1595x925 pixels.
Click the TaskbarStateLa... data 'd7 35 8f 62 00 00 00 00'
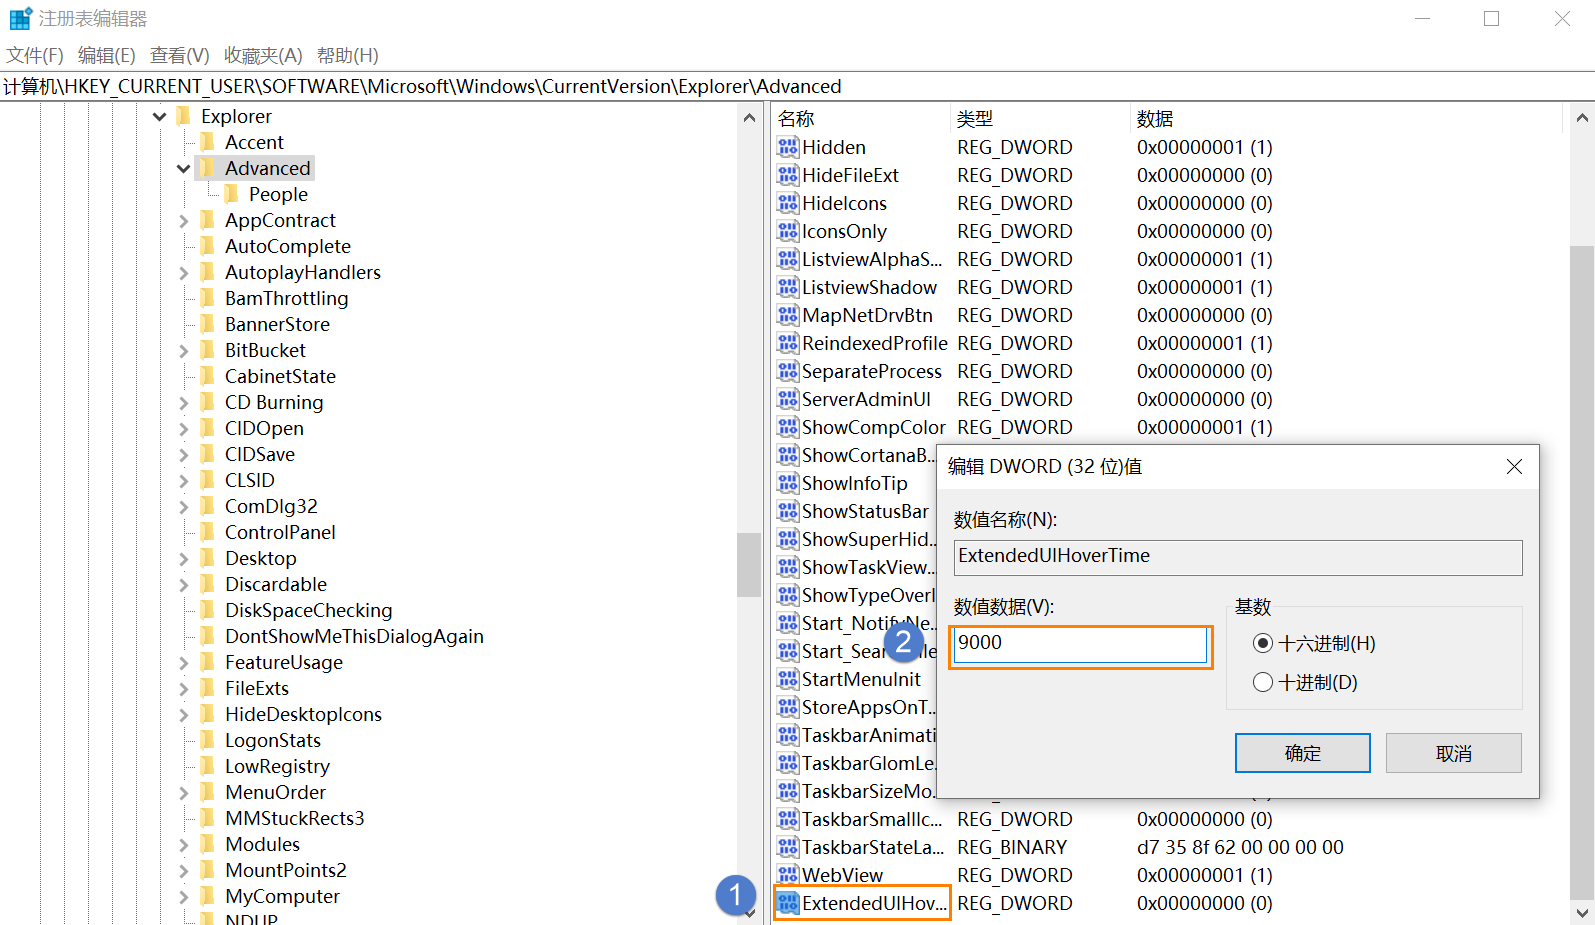point(1240,848)
